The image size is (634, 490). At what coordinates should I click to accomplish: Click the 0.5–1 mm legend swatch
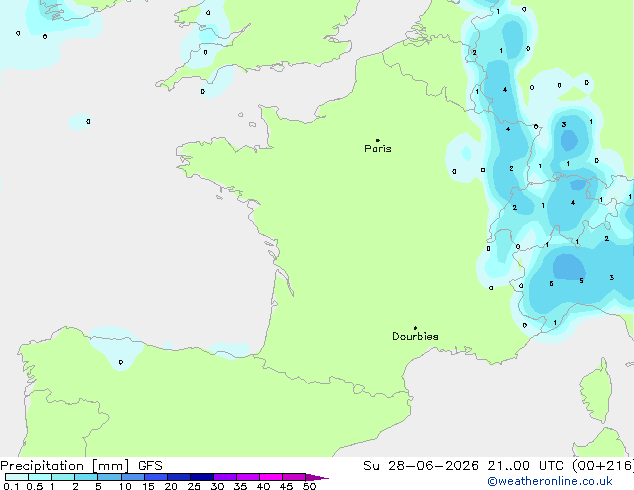coord(40,477)
